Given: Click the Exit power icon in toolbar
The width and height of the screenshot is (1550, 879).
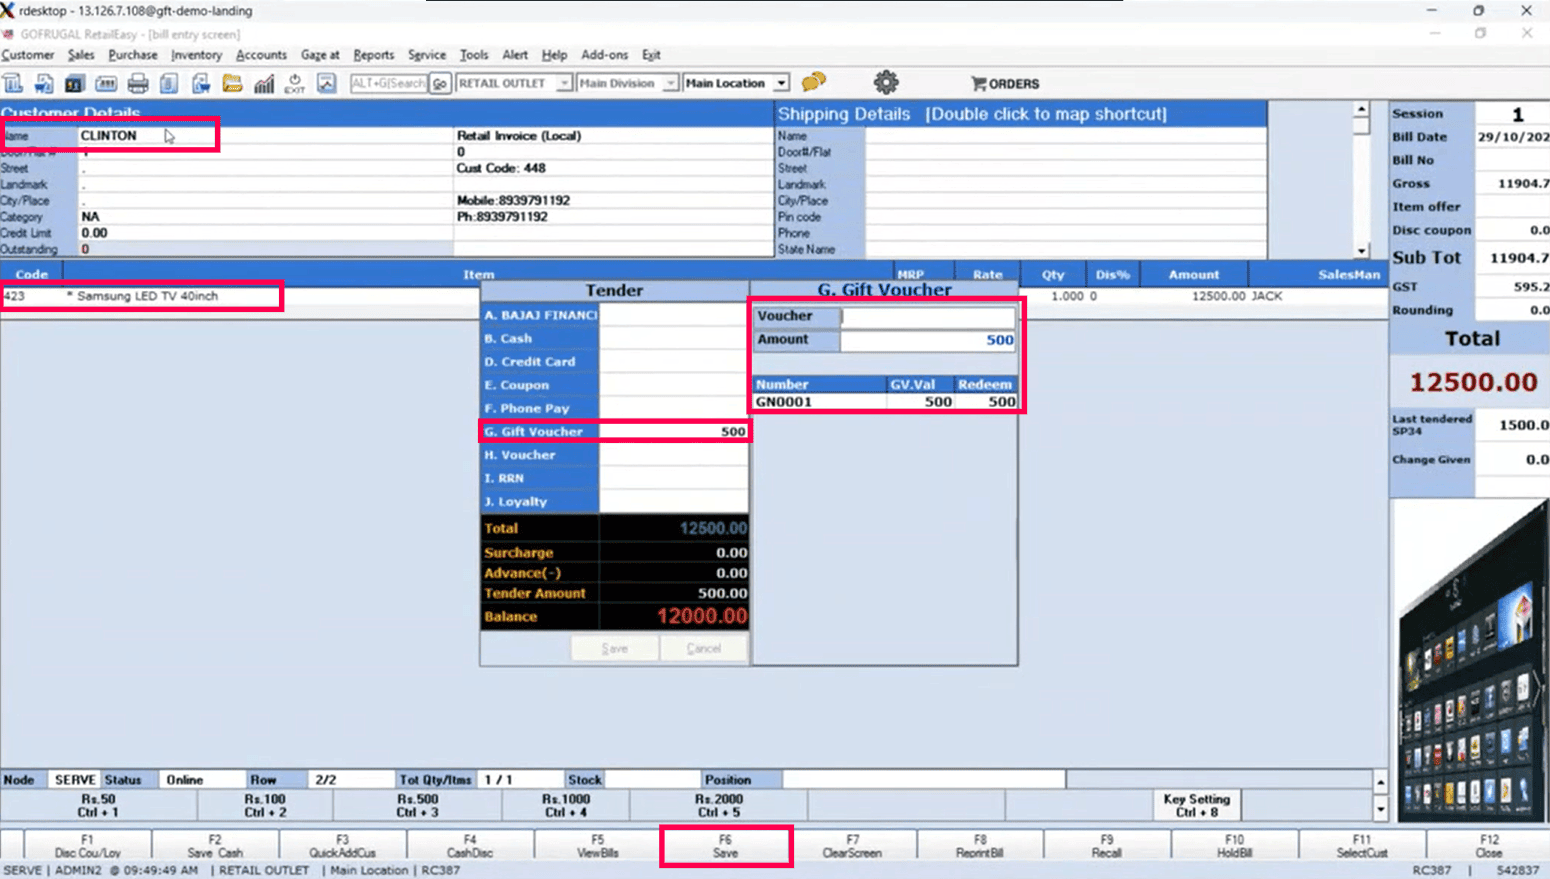Looking at the screenshot, I should click(x=295, y=84).
